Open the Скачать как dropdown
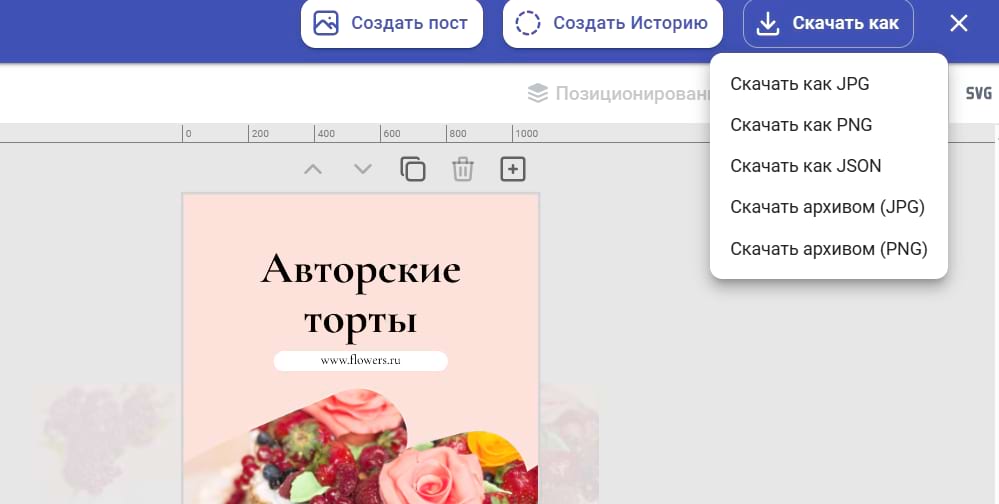Viewport: 999px width, 504px height. tap(828, 24)
